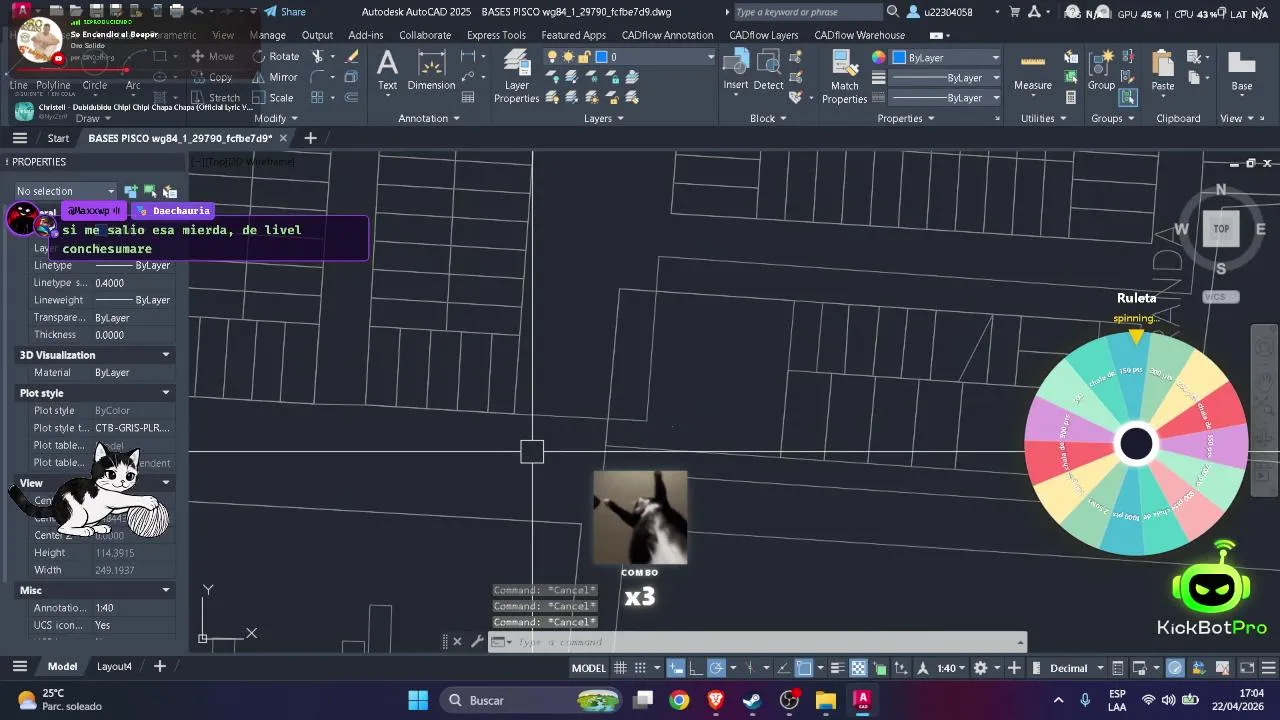Click the Detect block tool
The height and width of the screenshot is (720, 1280).
click(768, 70)
